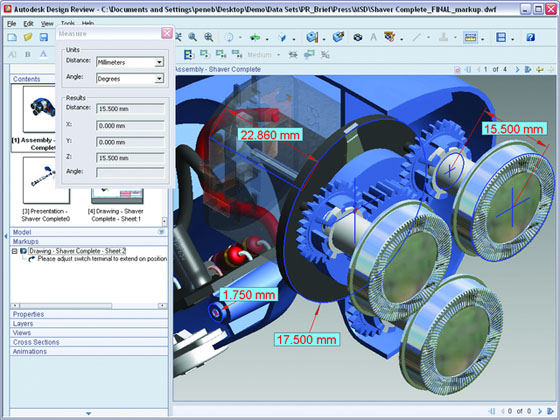The height and width of the screenshot is (420, 560).
Task: Open the Medium line weight dropdown
Action: (x=279, y=55)
